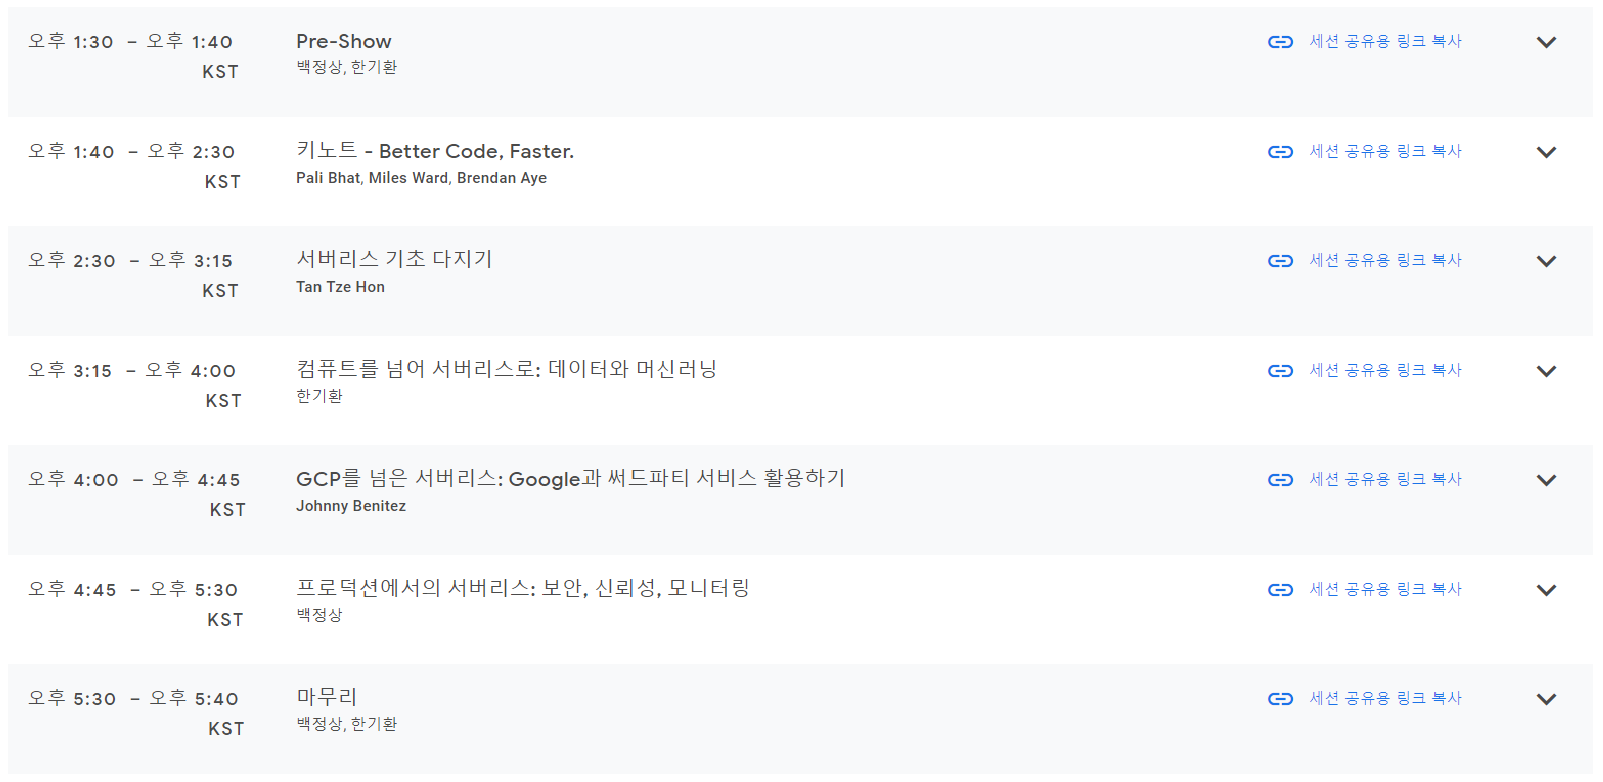Open chevron for 컴퓨트를 넘어 서버리스로 session

[x=1546, y=371]
